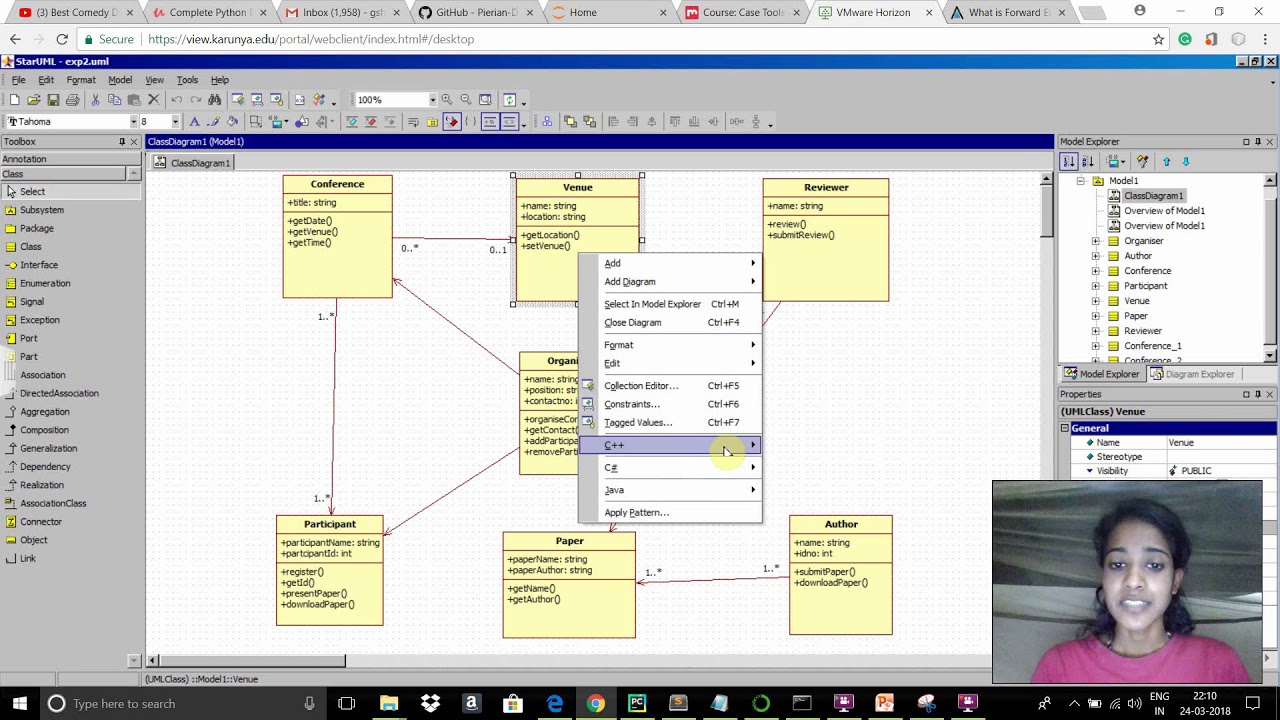This screenshot has width=1280, height=720.
Task: Click the Name property value Venue
Action: (1220, 443)
